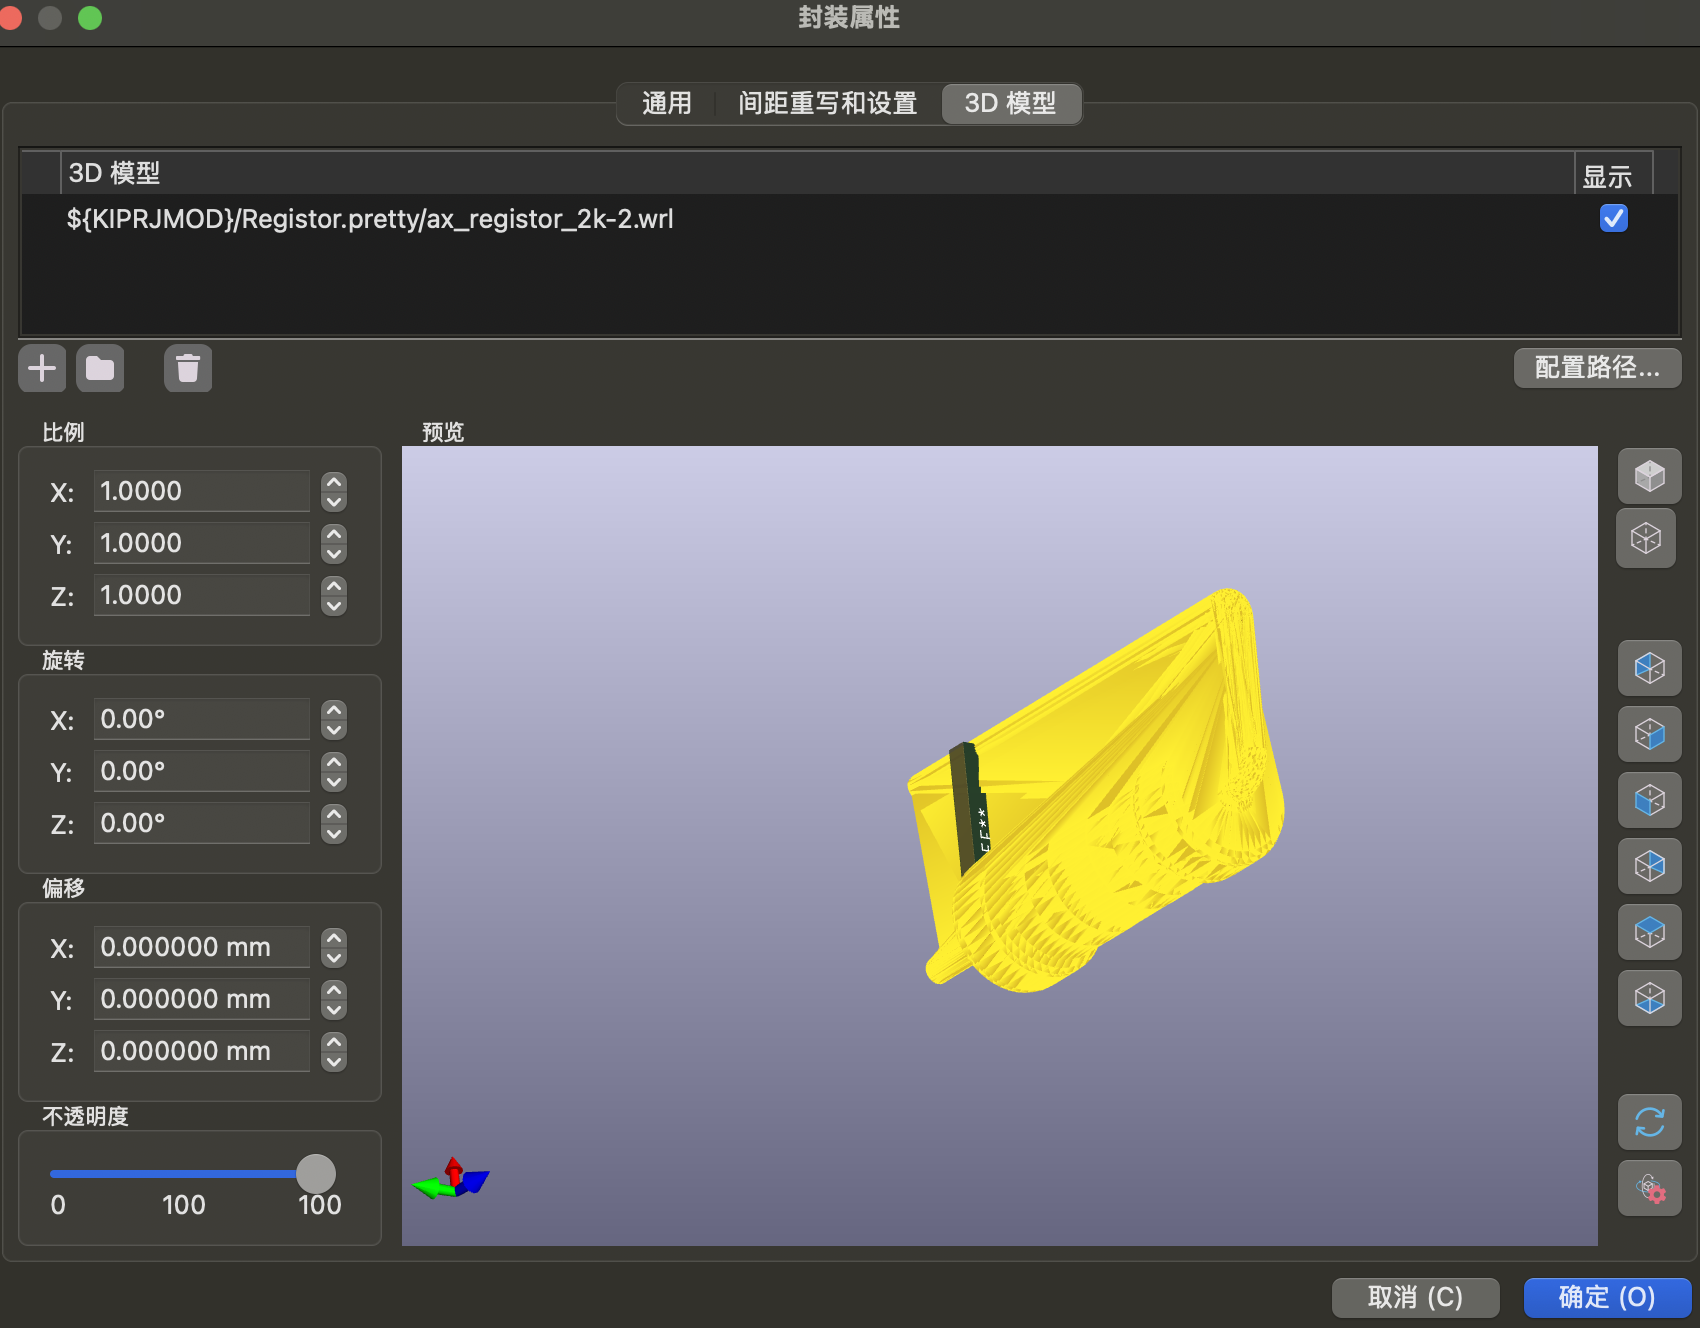1700x1328 pixels.
Task: Click the 比例 X input field
Action: [202, 491]
